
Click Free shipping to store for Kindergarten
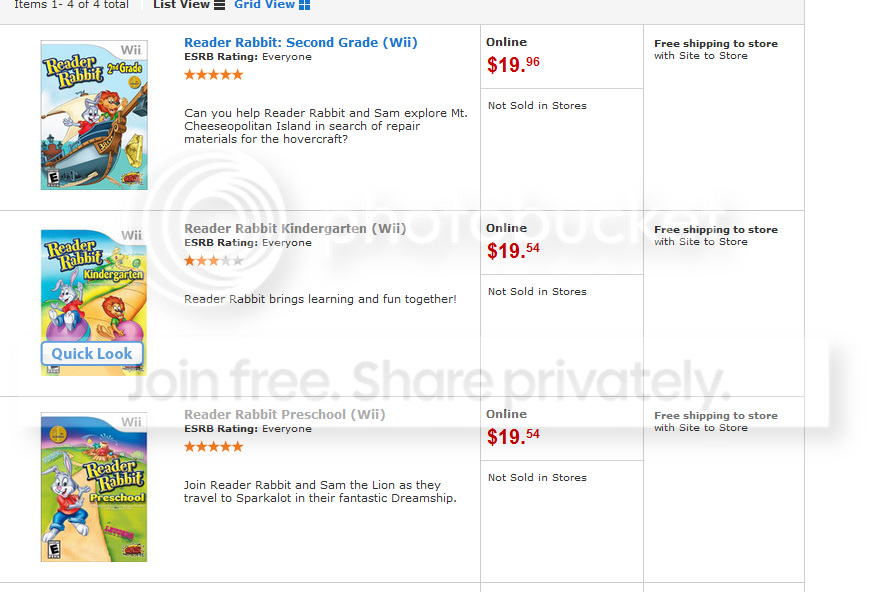point(715,230)
